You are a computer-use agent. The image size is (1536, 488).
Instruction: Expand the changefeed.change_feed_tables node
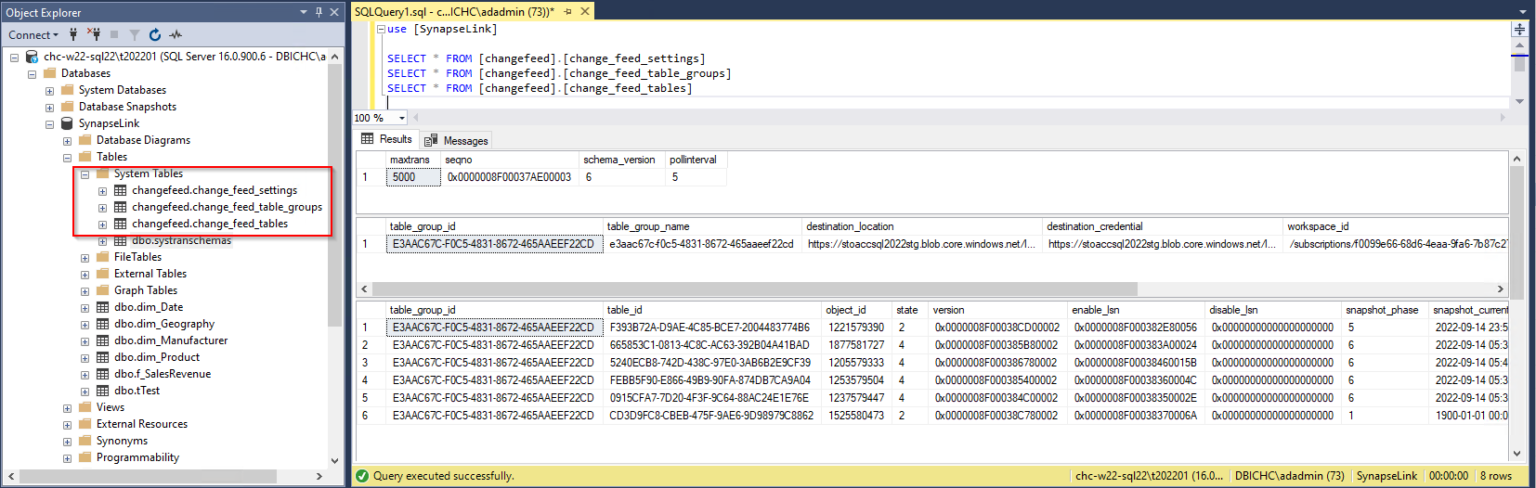pos(102,224)
